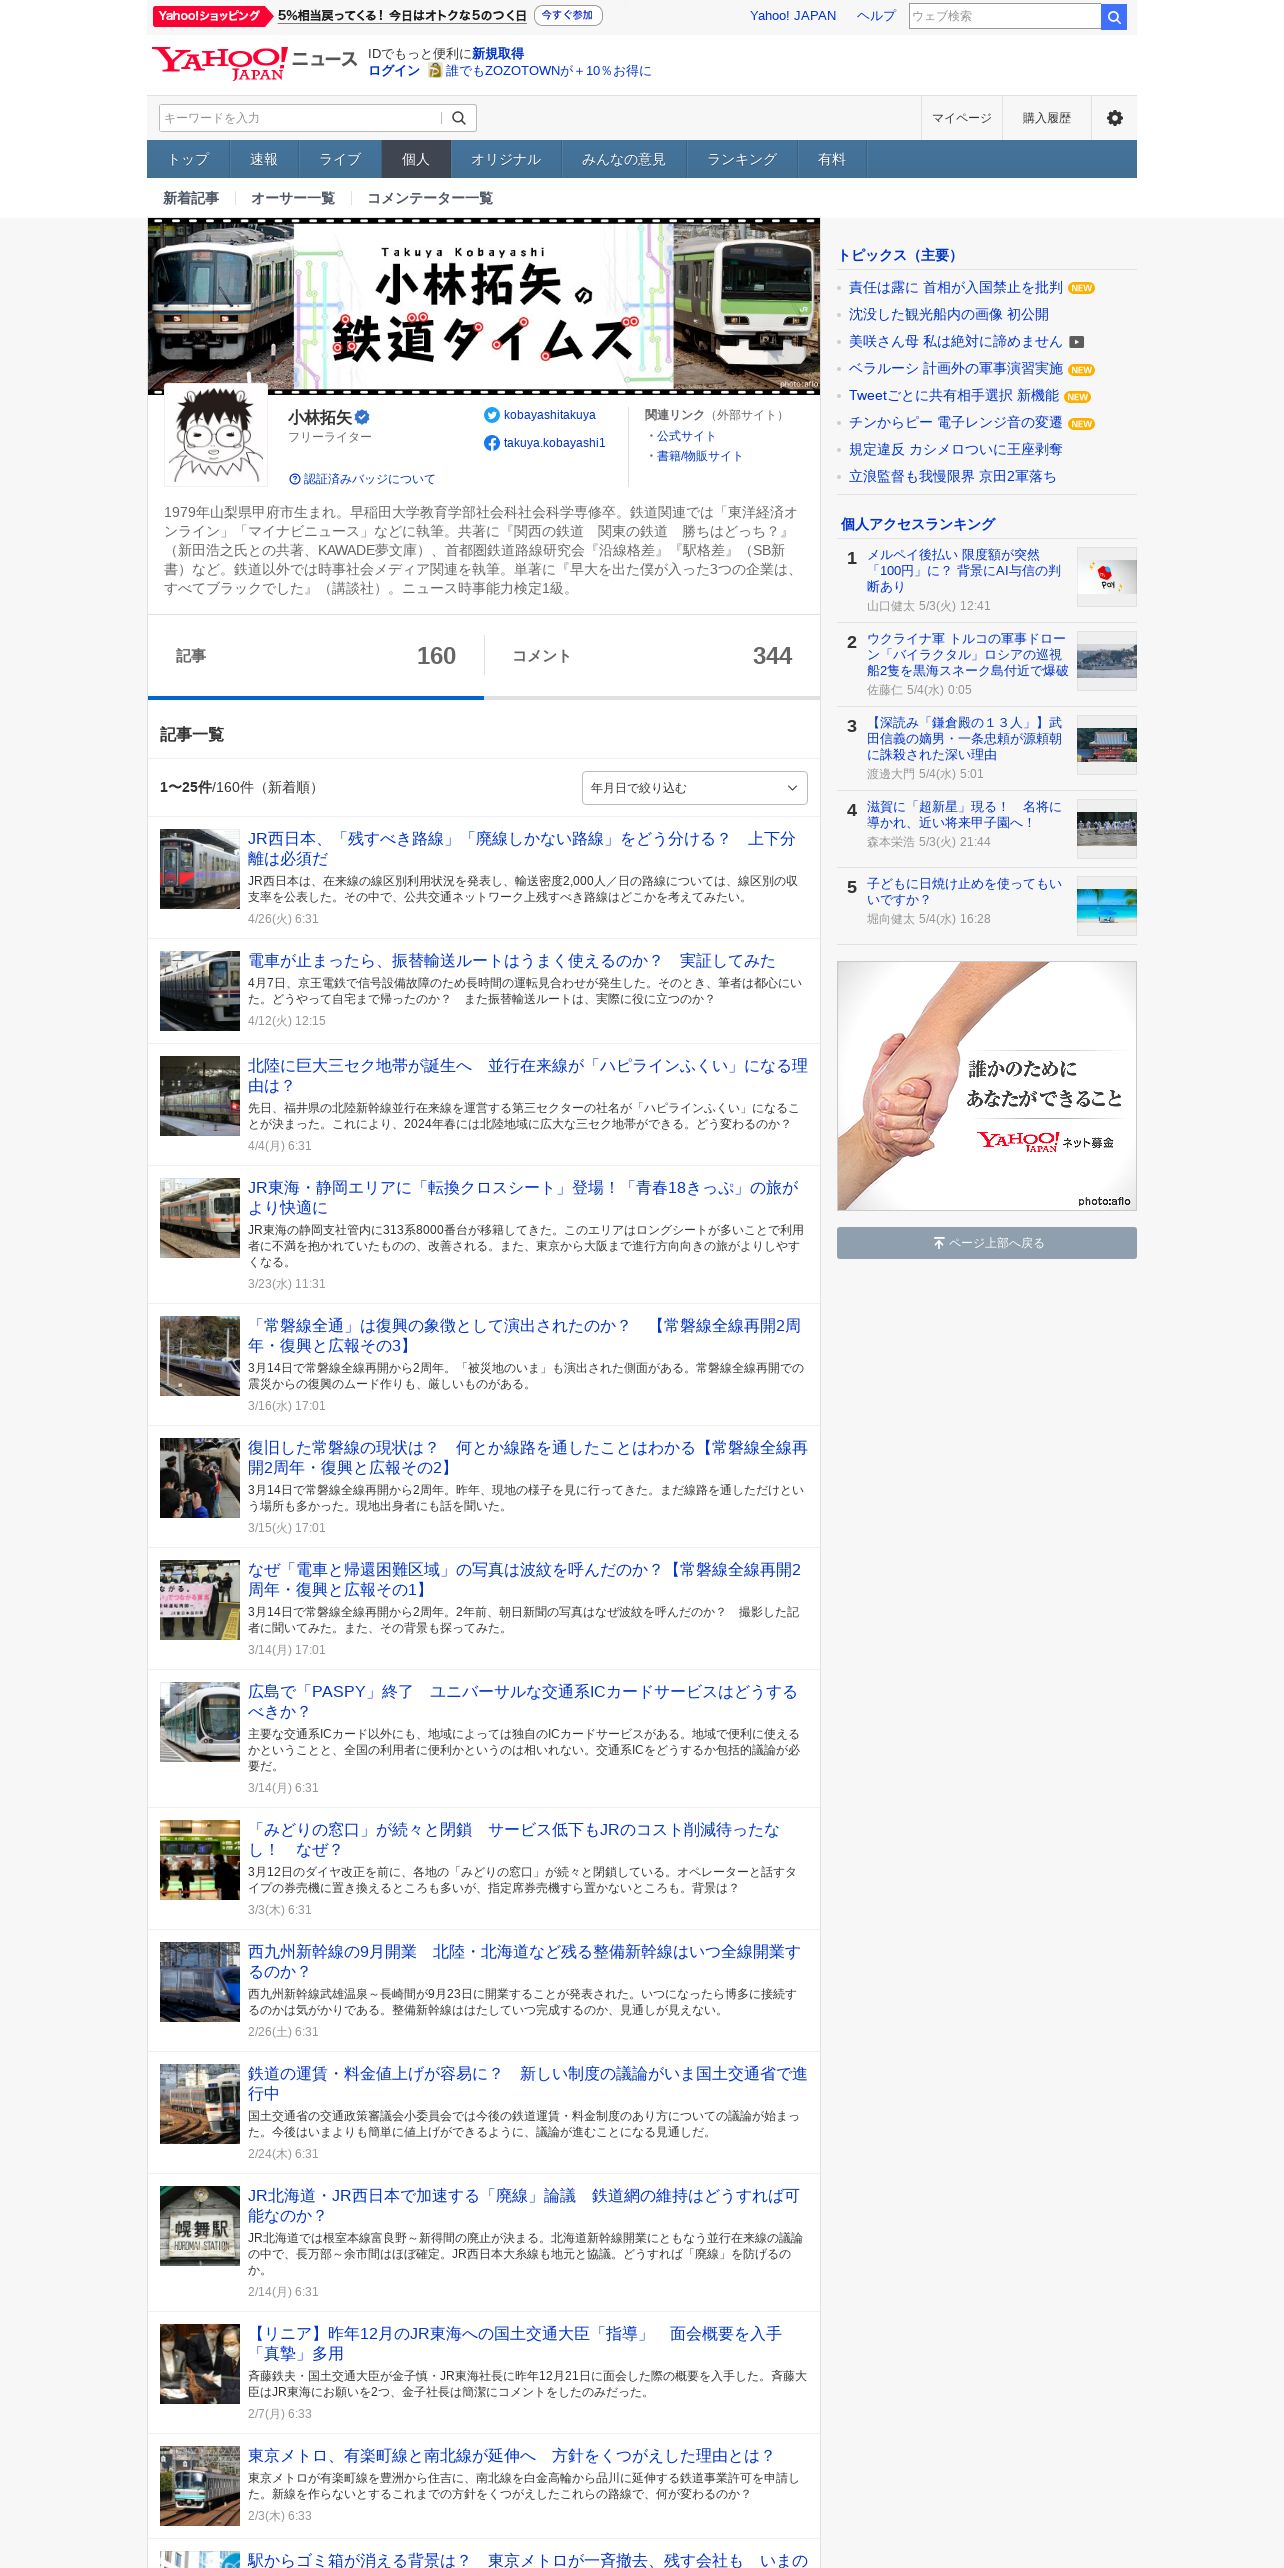Click the マイページ button
1284x2568 pixels.
(962, 118)
